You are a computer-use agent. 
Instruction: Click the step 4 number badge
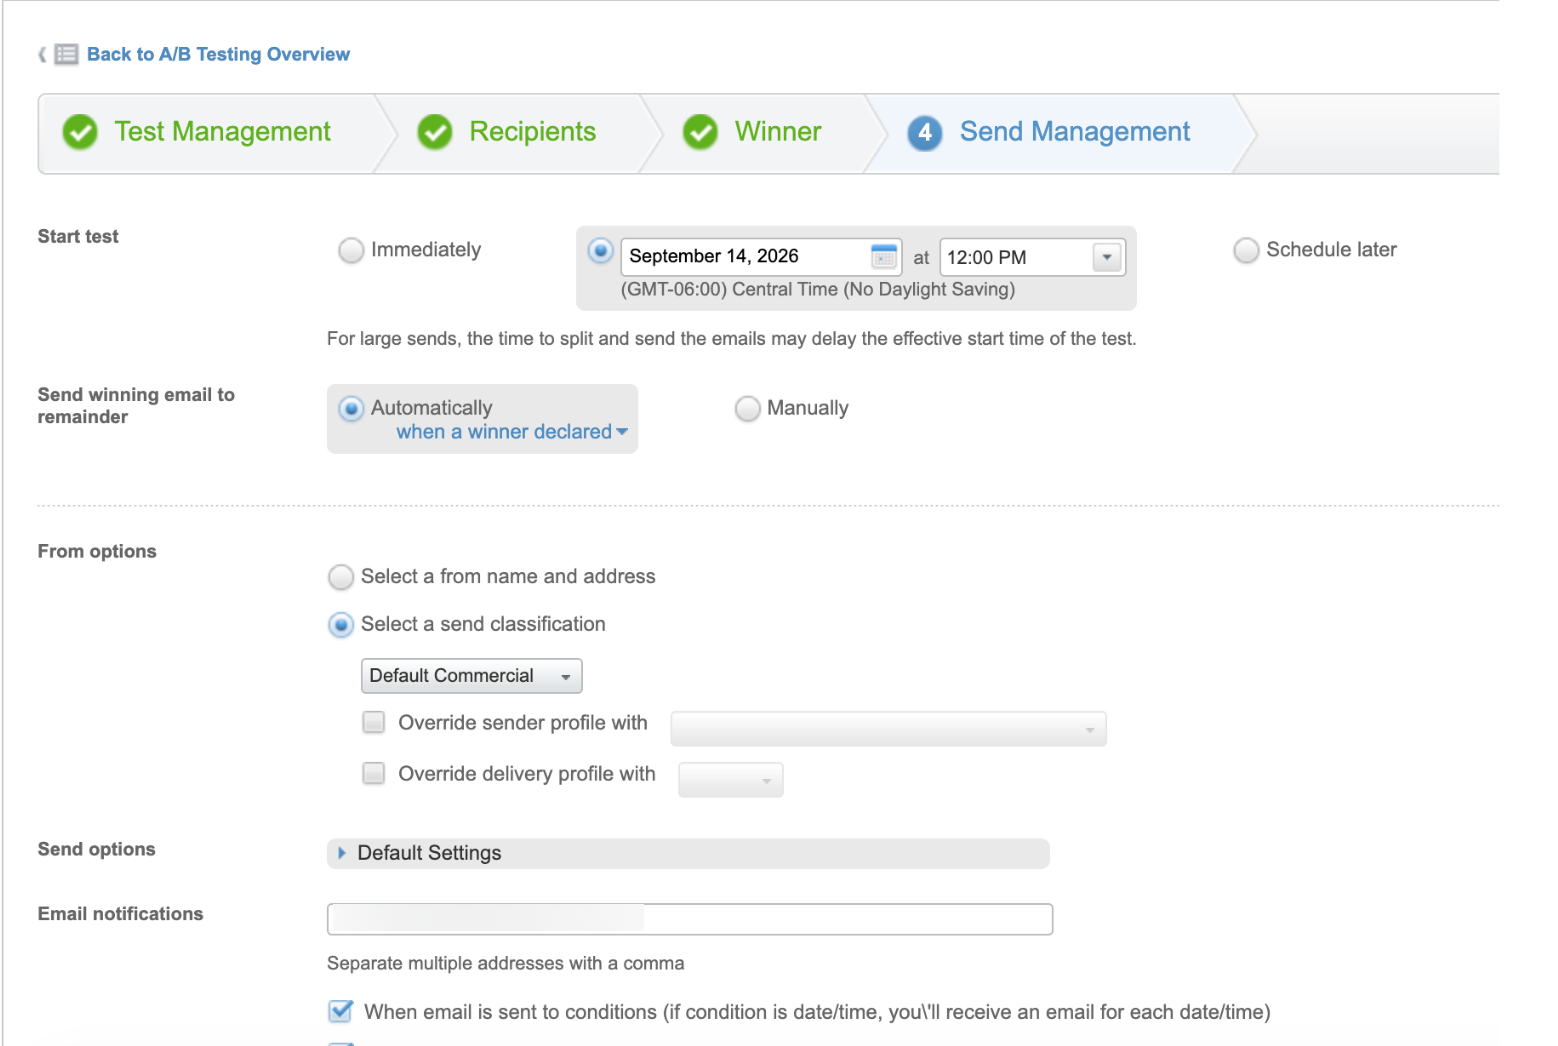point(925,133)
